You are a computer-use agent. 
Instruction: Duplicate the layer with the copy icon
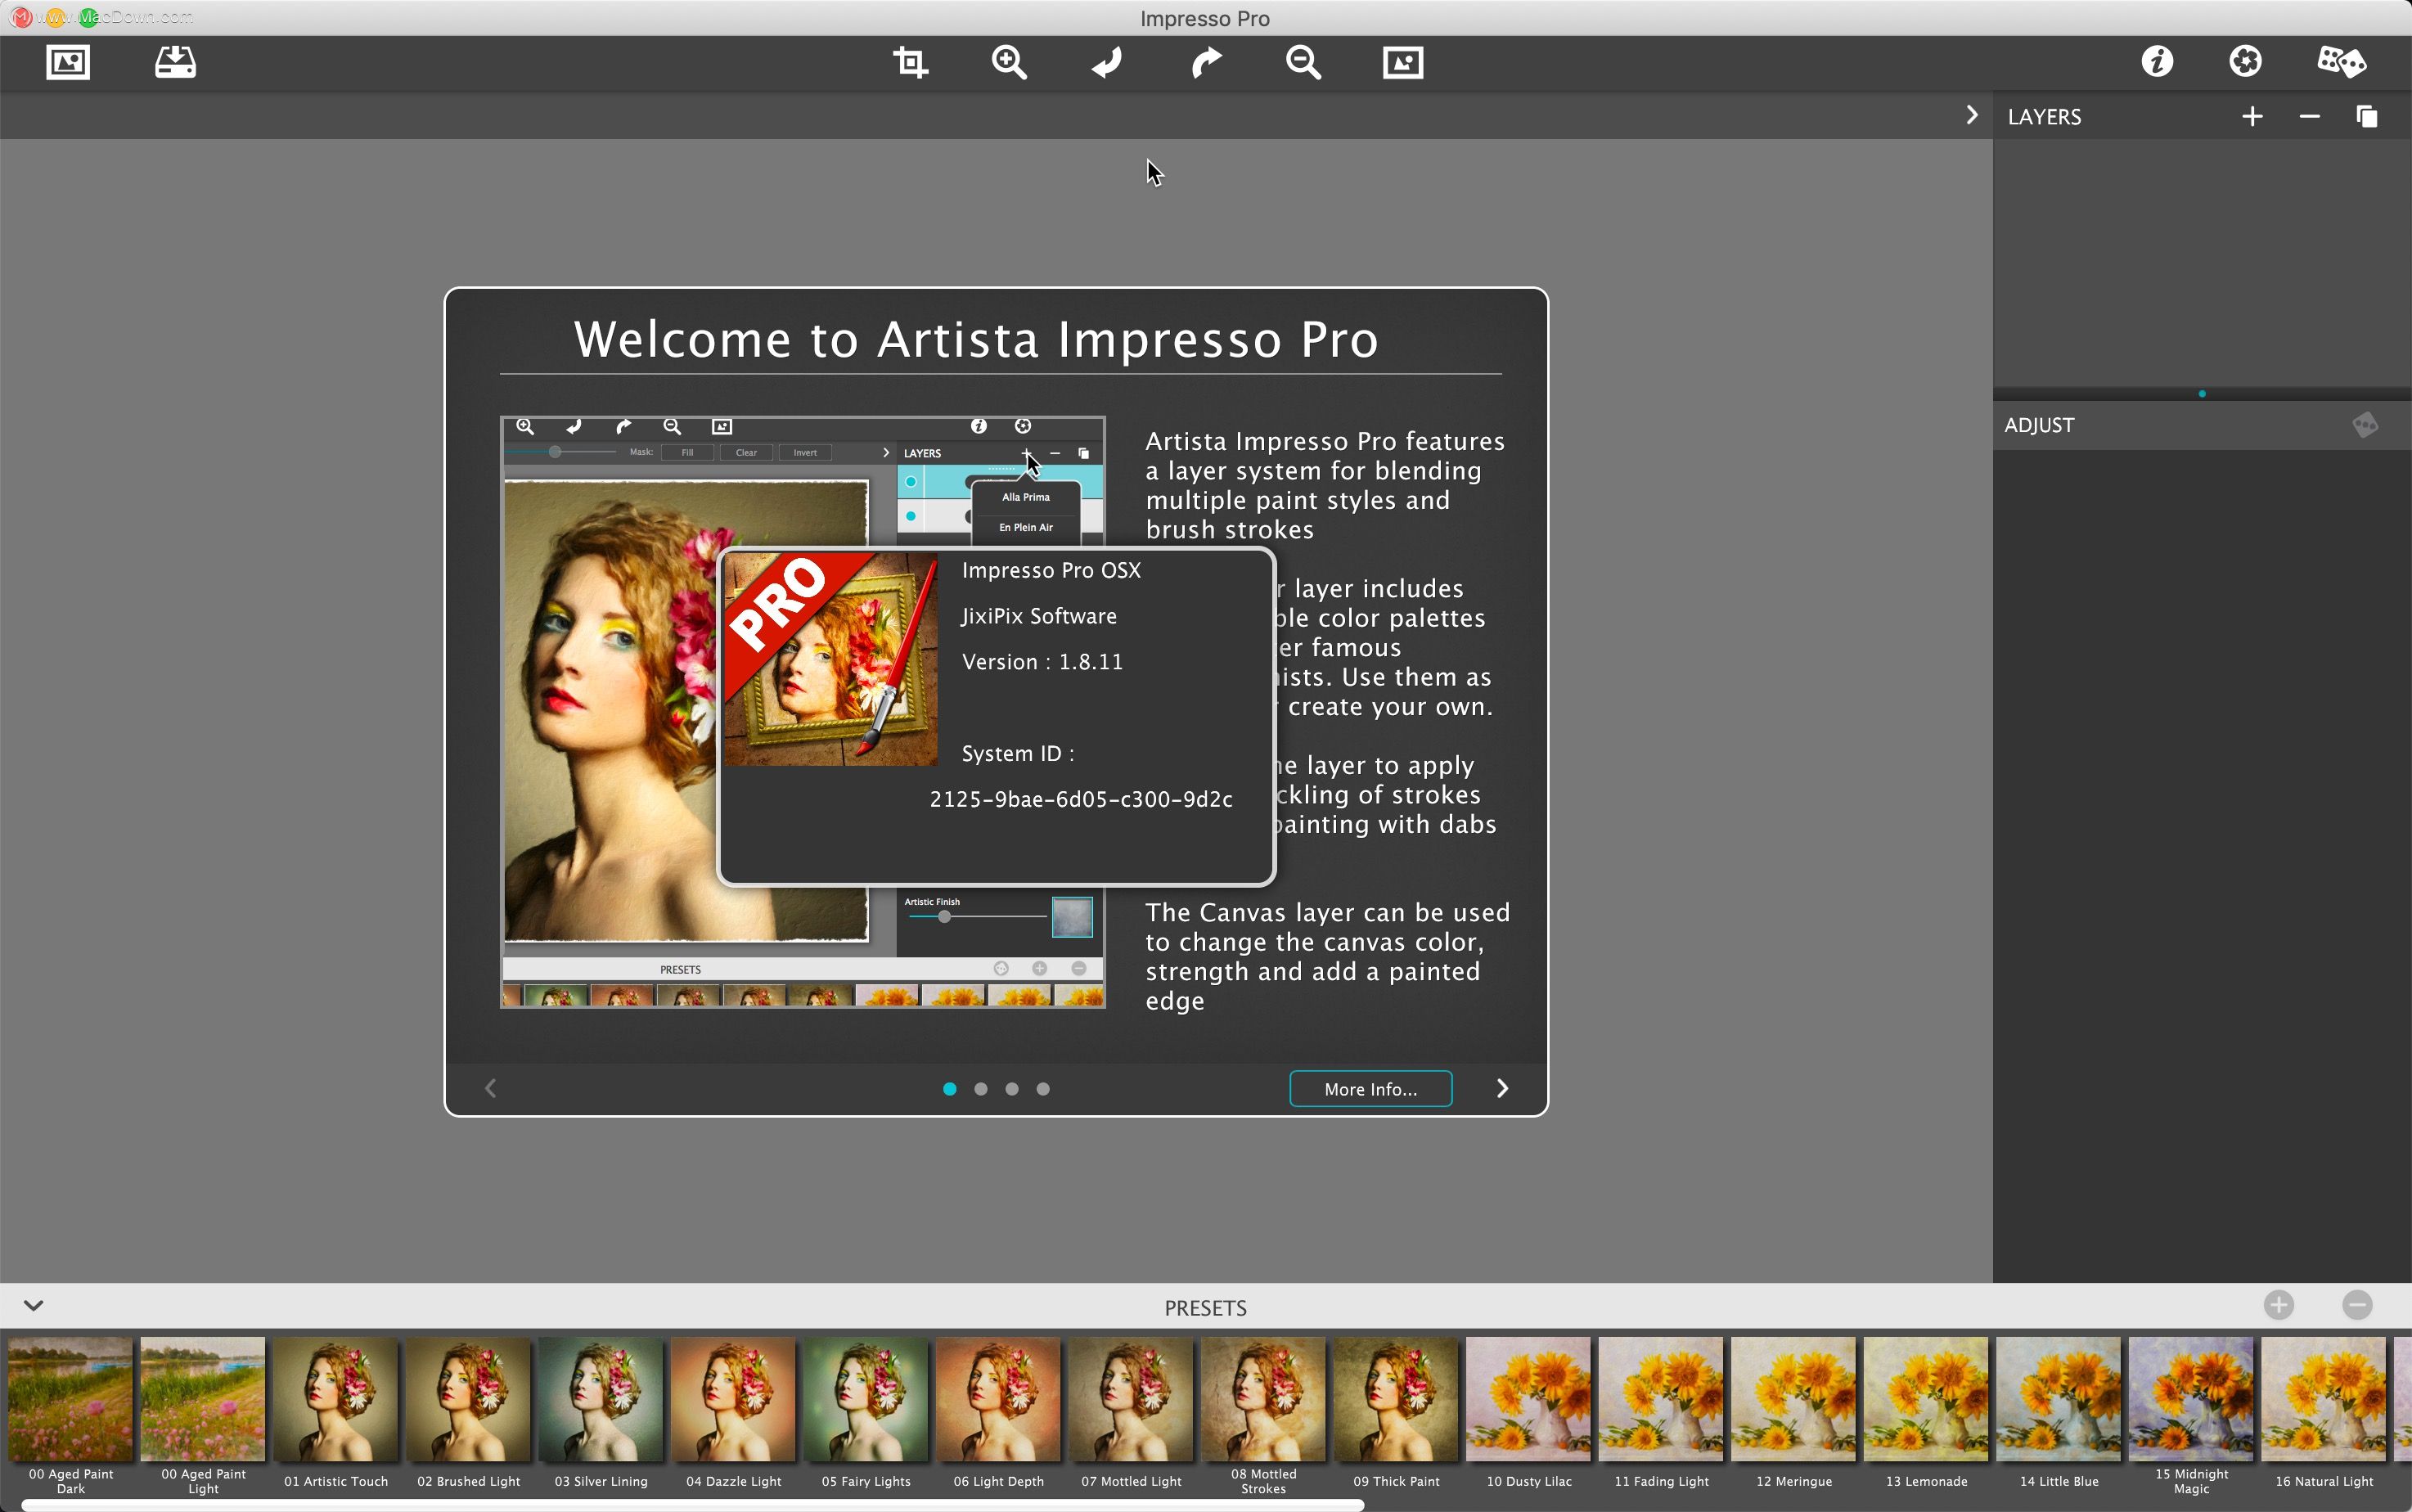point(2366,117)
